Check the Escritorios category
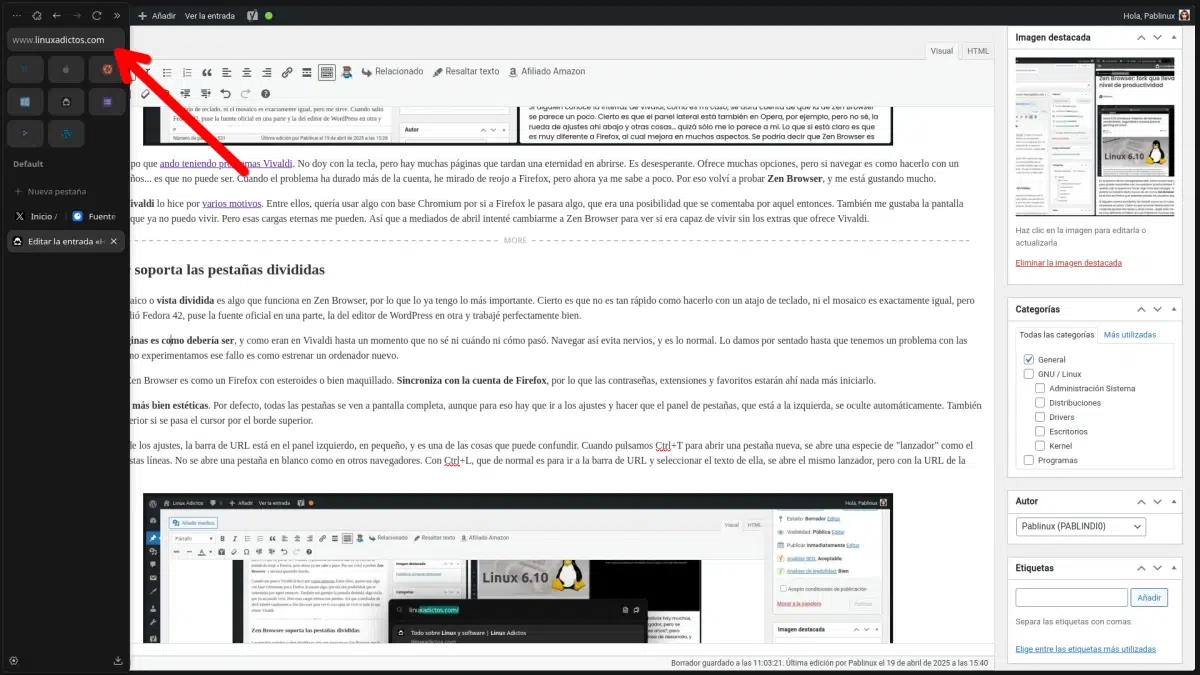 coord(1040,431)
